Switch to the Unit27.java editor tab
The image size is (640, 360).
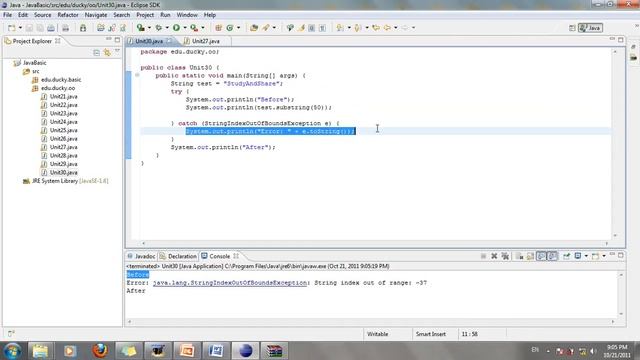pos(205,41)
